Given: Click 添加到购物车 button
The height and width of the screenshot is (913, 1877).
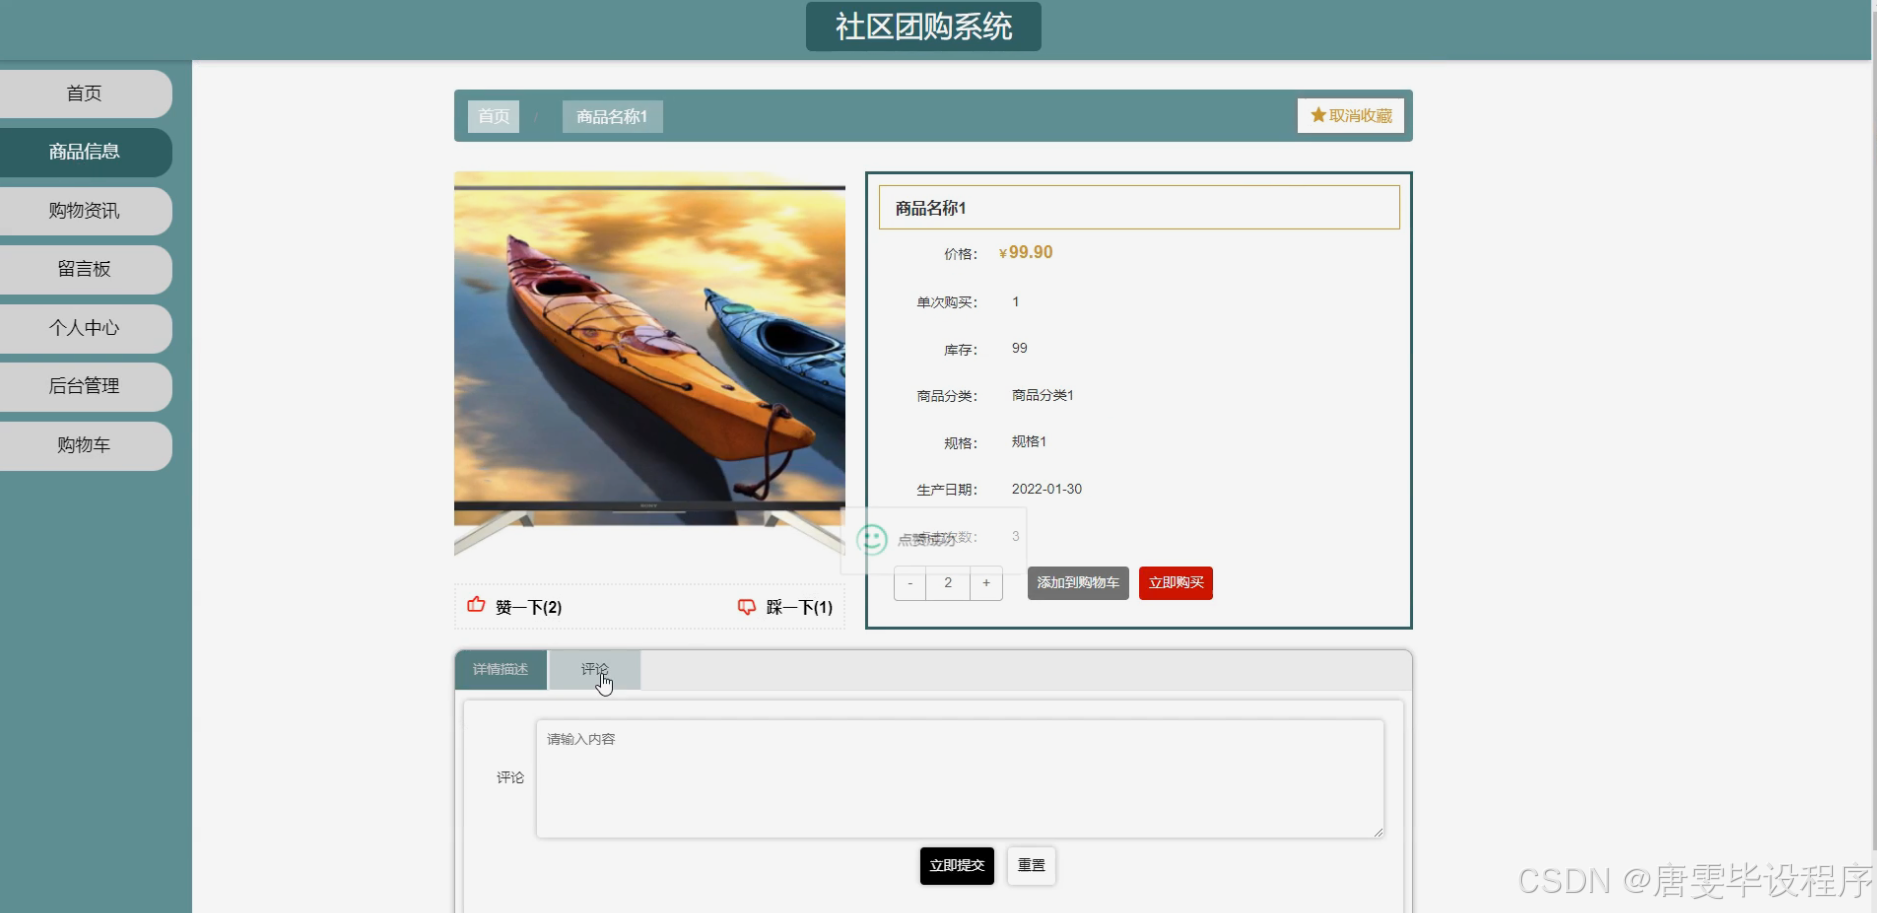Looking at the screenshot, I should 1078,583.
